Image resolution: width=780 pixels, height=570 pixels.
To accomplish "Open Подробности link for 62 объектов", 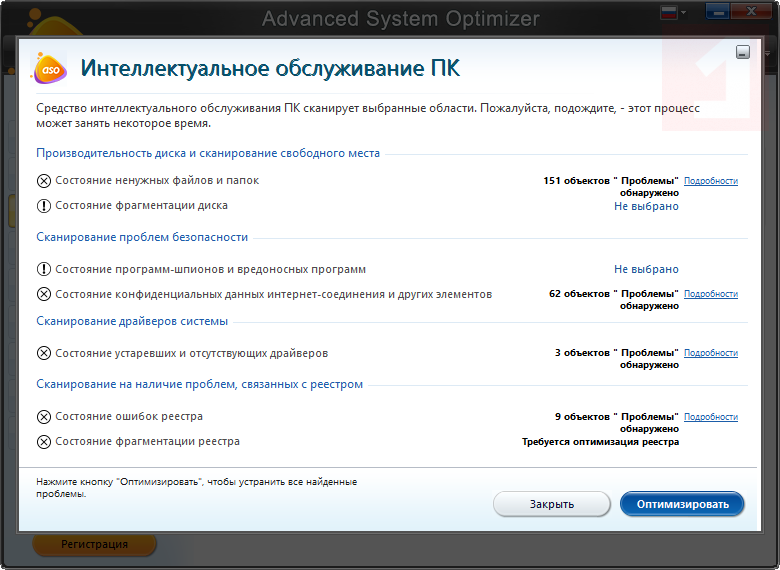I will [x=711, y=293].
